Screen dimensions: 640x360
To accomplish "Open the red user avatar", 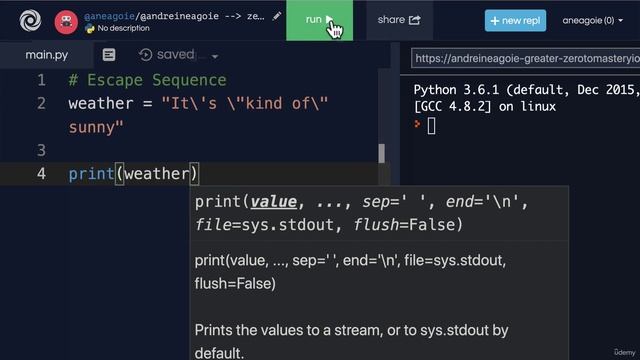I will coord(66,22).
